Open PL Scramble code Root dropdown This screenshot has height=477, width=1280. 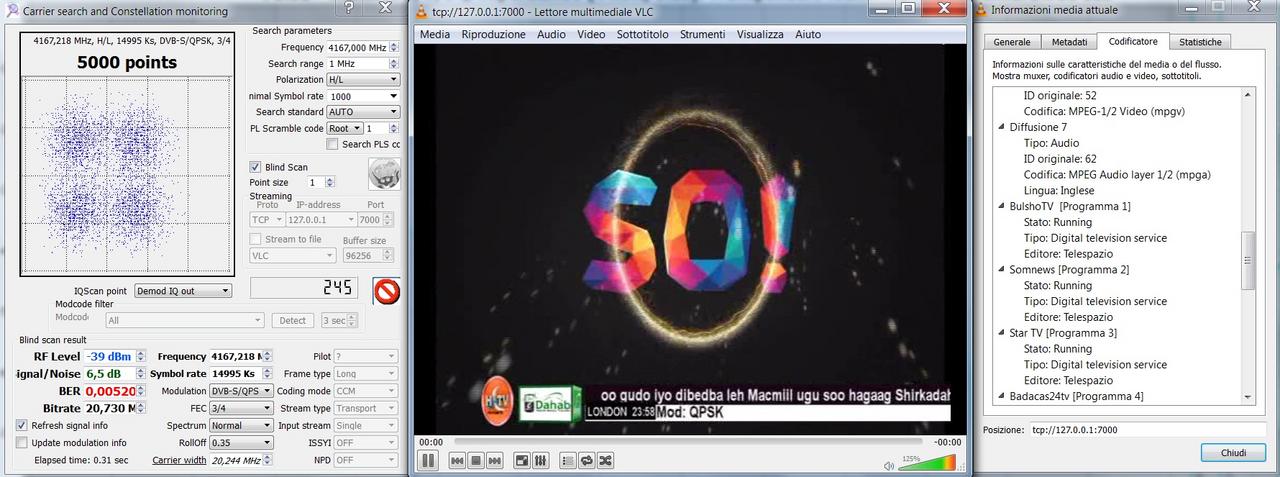[343, 128]
